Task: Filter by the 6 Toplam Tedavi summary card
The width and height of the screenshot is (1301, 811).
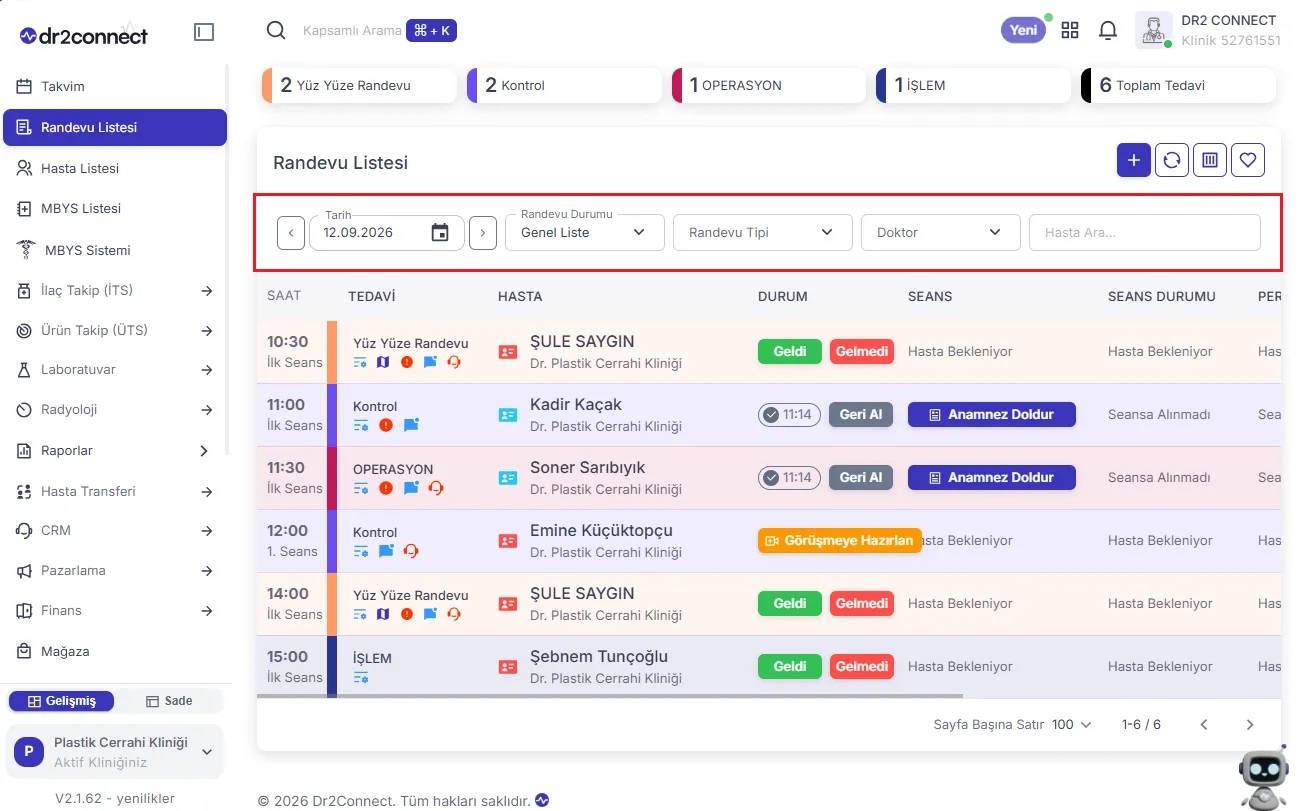Action: tap(1178, 85)
